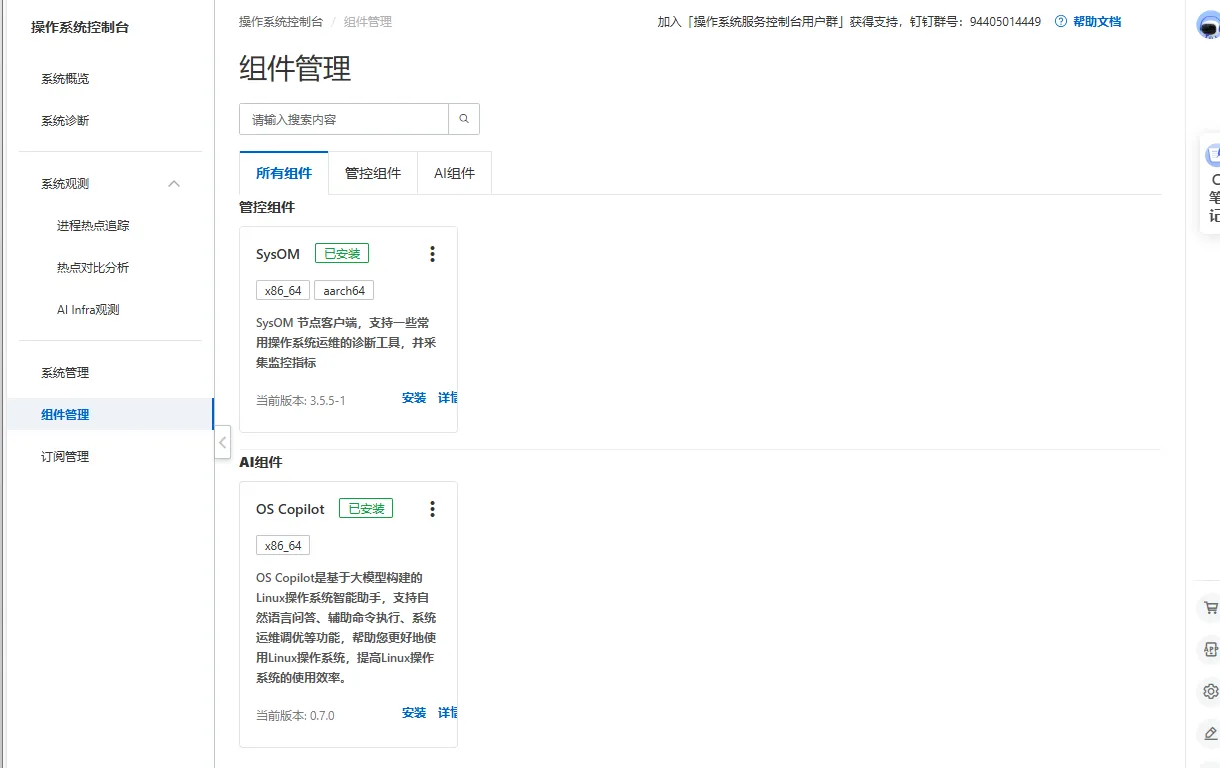Click 详情 link on OS Copilot card
The image size is (1220, 768).
pos(448,713)
